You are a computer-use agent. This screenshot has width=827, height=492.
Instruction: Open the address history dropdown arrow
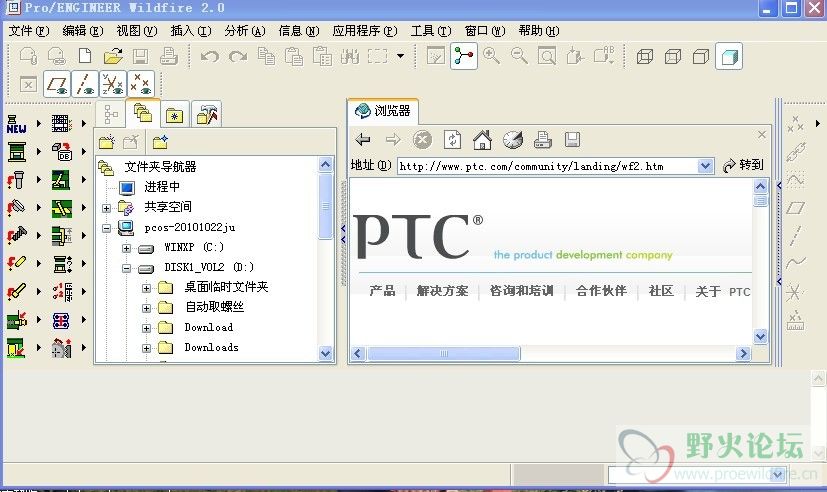click(706, 166)
